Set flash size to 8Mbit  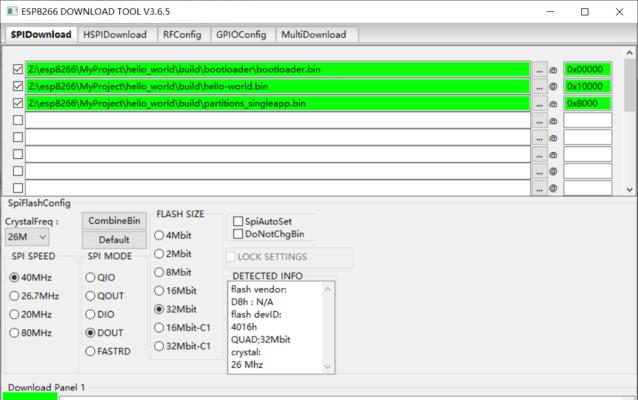(x=159, y=272)
